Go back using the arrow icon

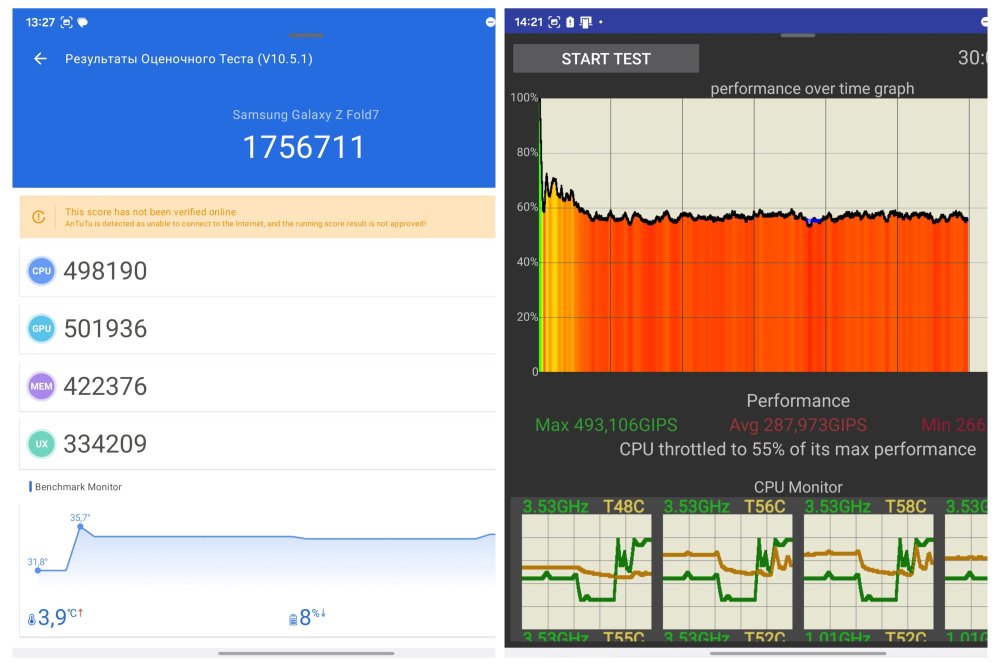pyautogui.click(x=40, y=59)
